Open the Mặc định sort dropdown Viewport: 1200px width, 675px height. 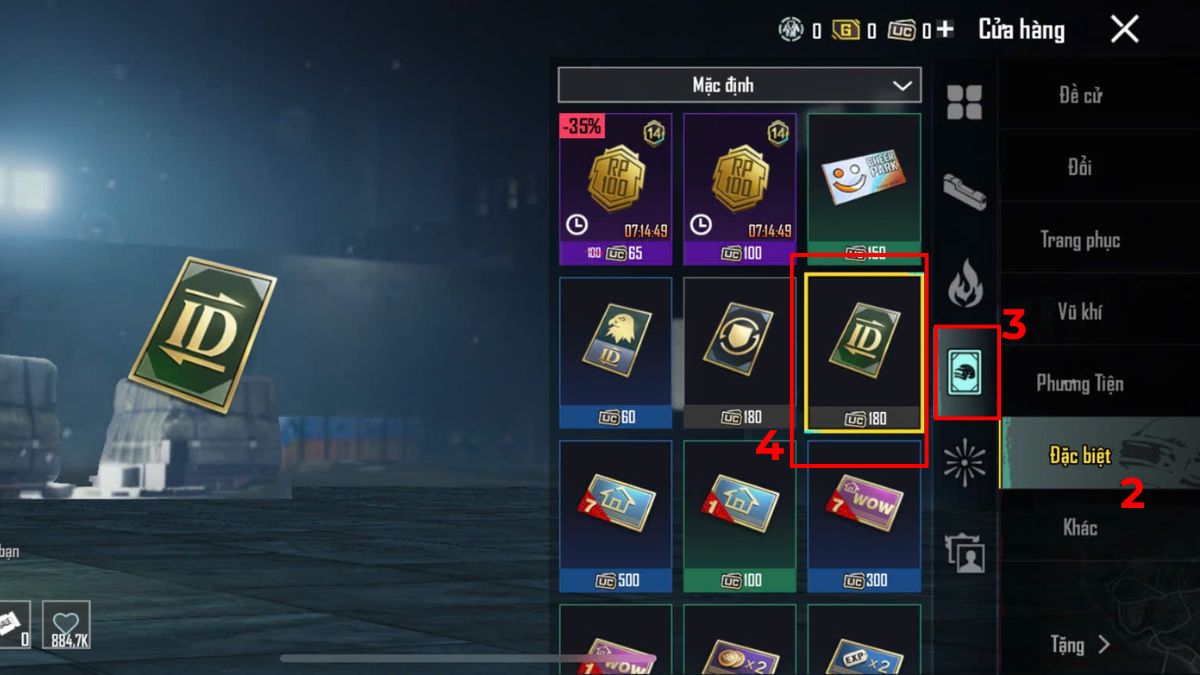tap(739, 85)
